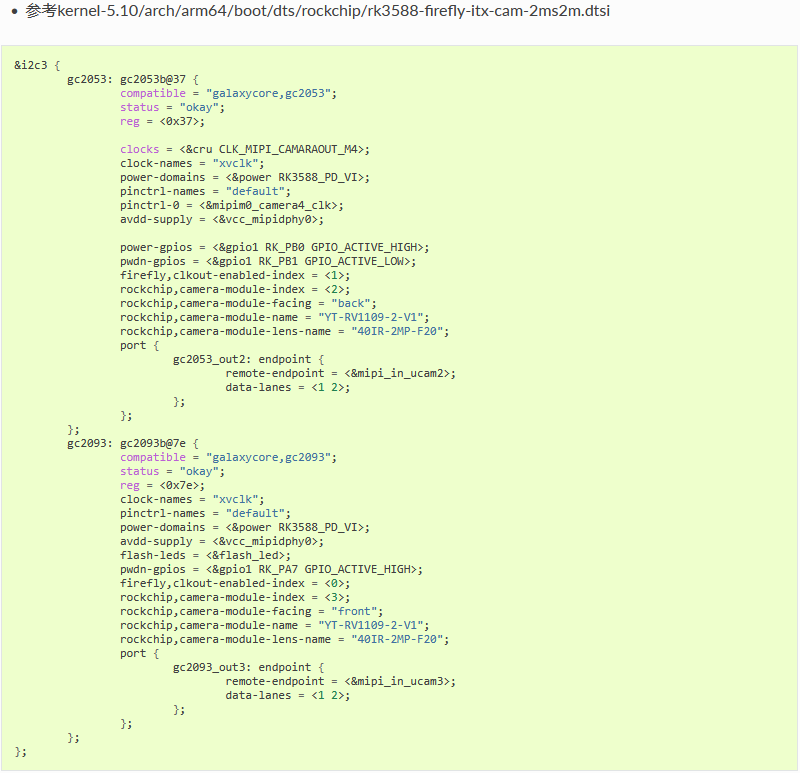Image resolution: width=800 pixels, height=773 pixels.
Task: Click compatible = "galaxycore,gc2053" line
Action: tap(228, 93)
